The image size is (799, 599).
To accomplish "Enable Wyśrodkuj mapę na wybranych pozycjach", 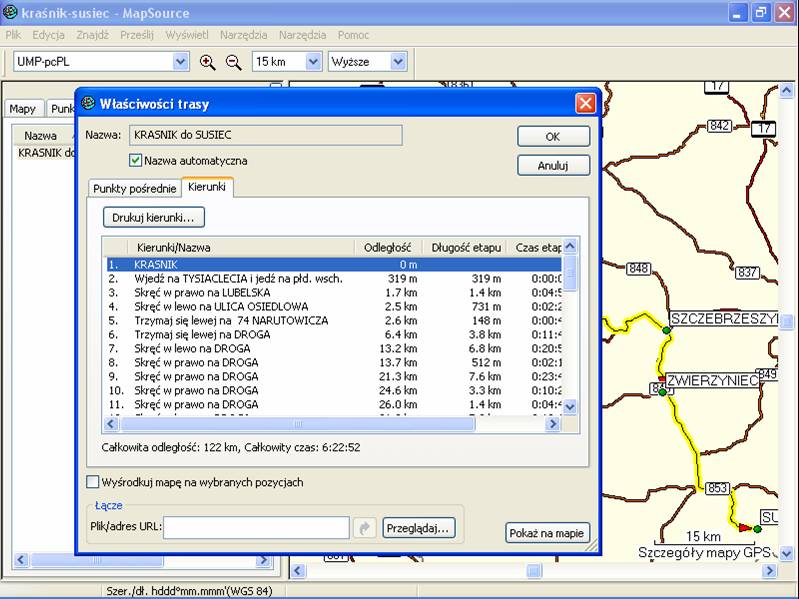I will click(x=92, y=482).
